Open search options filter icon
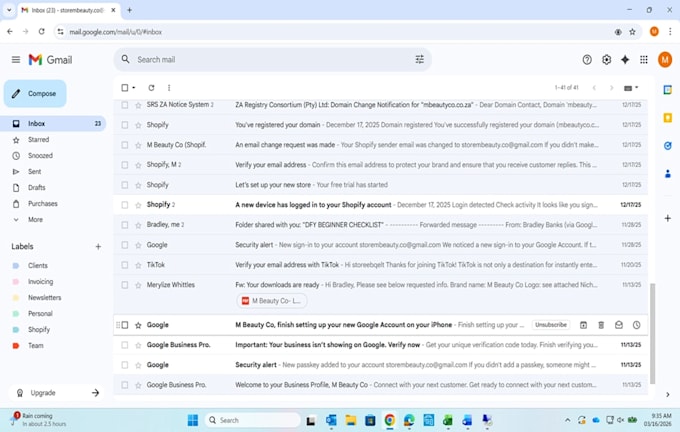The width and height of the screenshot is (680, 432). (419, 59)
